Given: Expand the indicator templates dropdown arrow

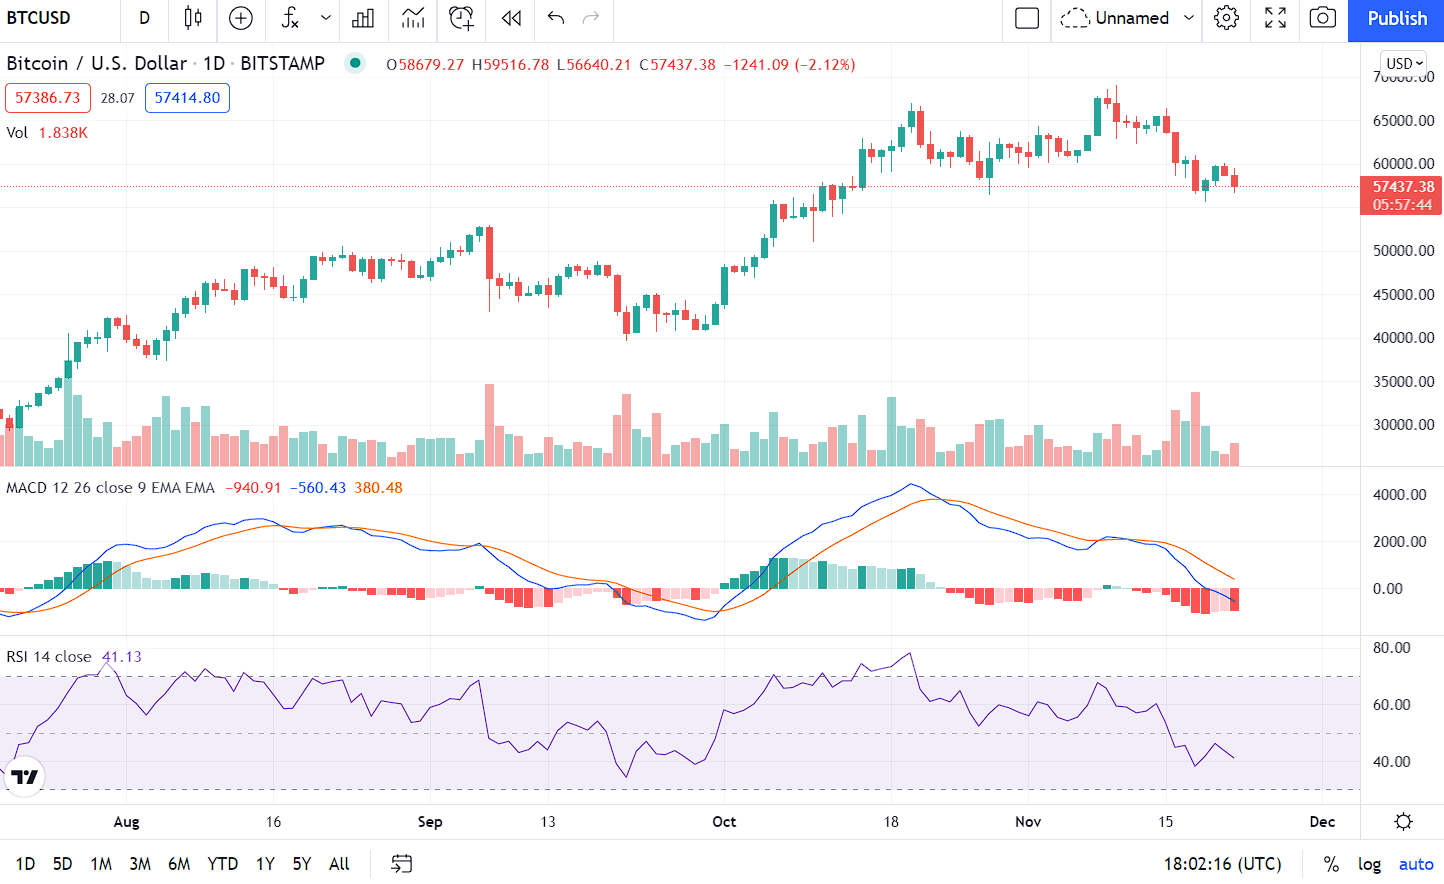Looking at the screenshot, I should coord(326,18).
